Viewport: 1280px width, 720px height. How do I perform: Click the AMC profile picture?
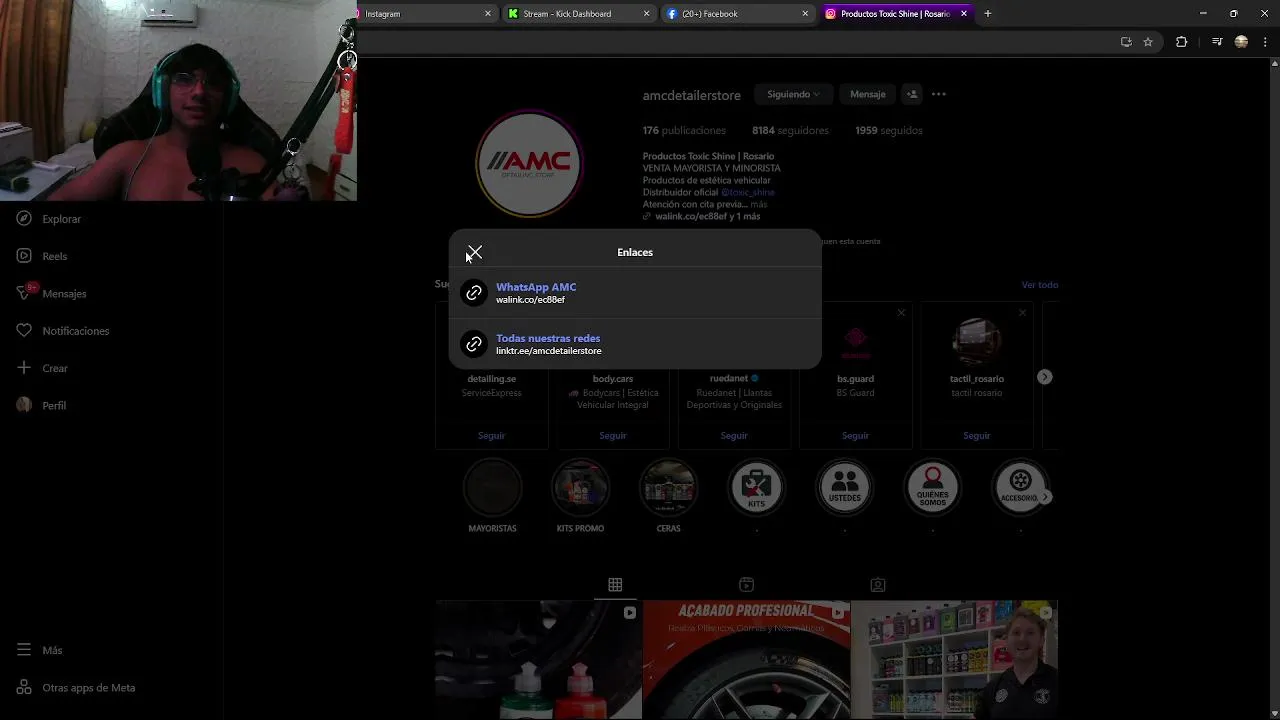(529, 164)
